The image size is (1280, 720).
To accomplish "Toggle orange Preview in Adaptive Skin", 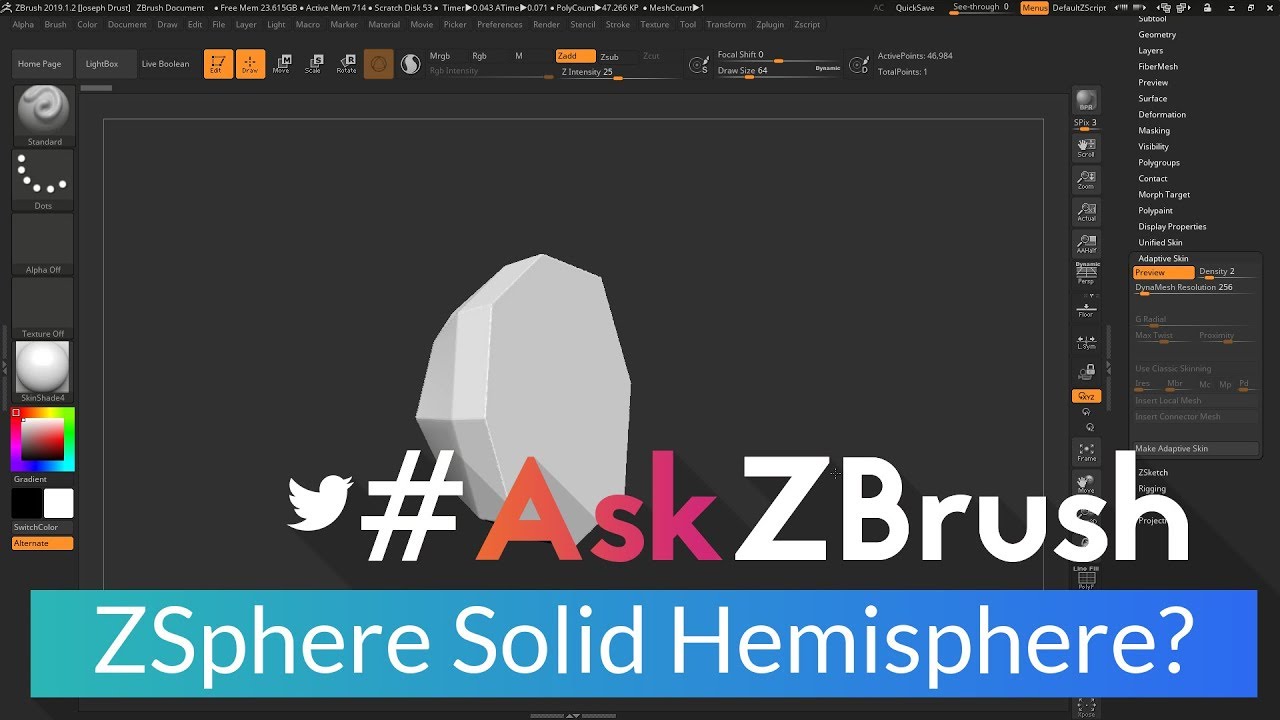I will (1164, 272).
